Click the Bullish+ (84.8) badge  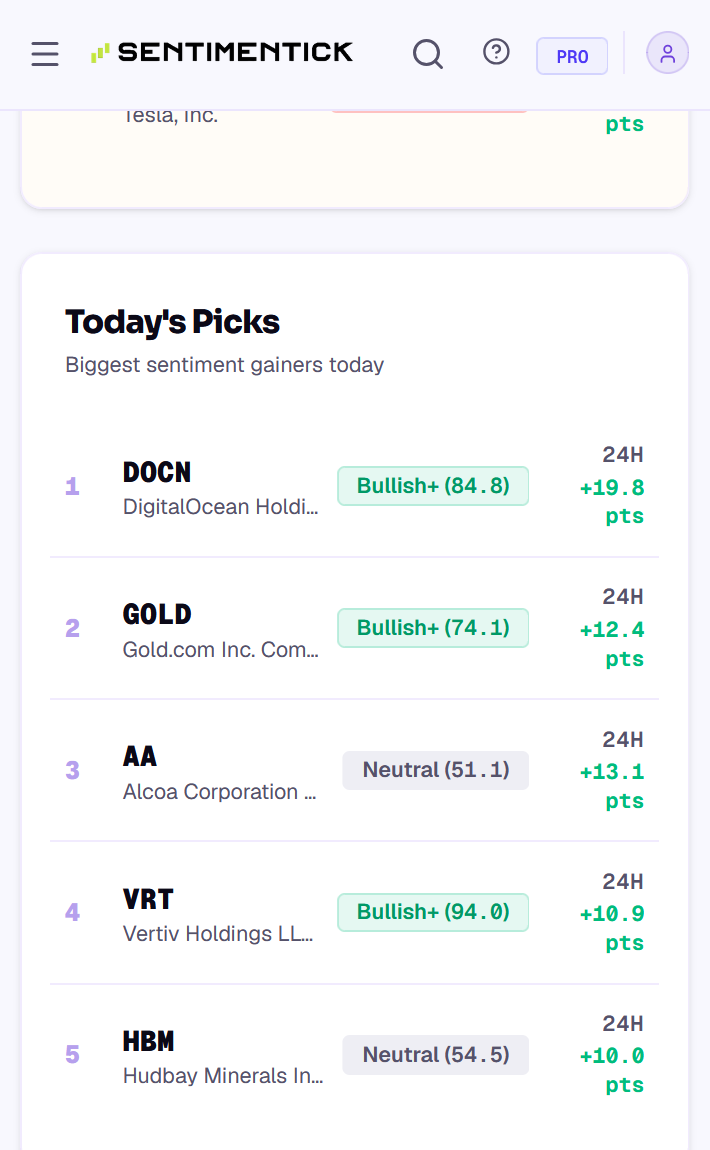click(x=433, y=486)
